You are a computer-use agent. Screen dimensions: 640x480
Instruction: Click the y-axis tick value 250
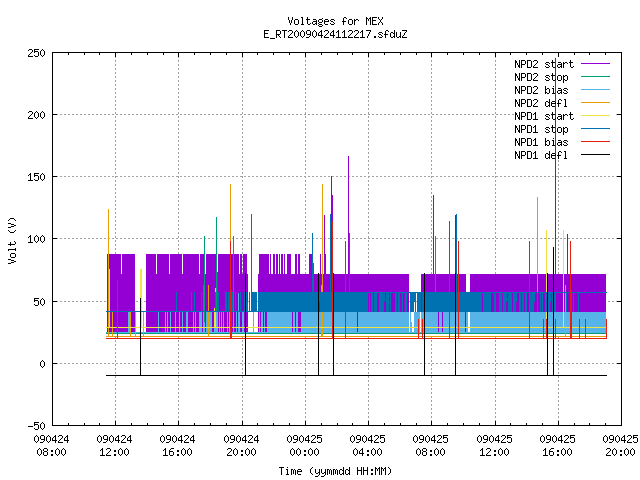point(36,53)
